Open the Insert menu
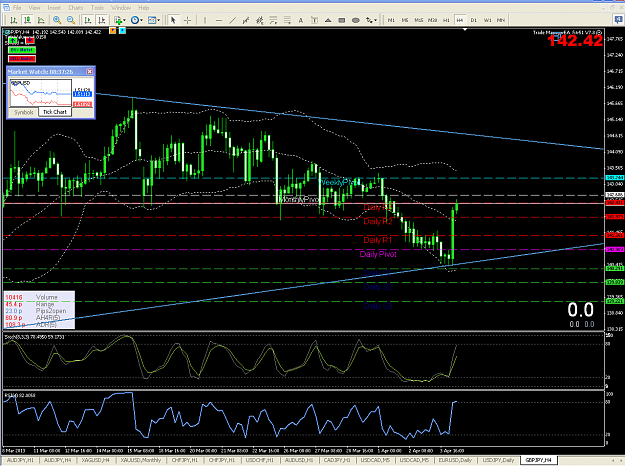This screenshot has width=625, height=466. click(54, 8)
